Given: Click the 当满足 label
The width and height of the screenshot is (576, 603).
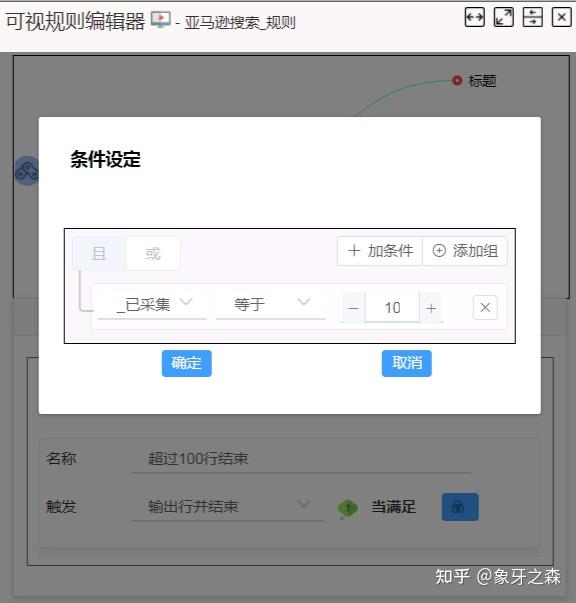Looking at the screenshot, I should tap(393, 506).
